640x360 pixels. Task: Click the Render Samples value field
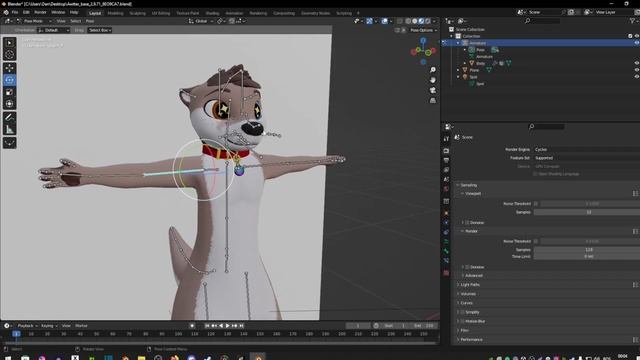(587, 250)
